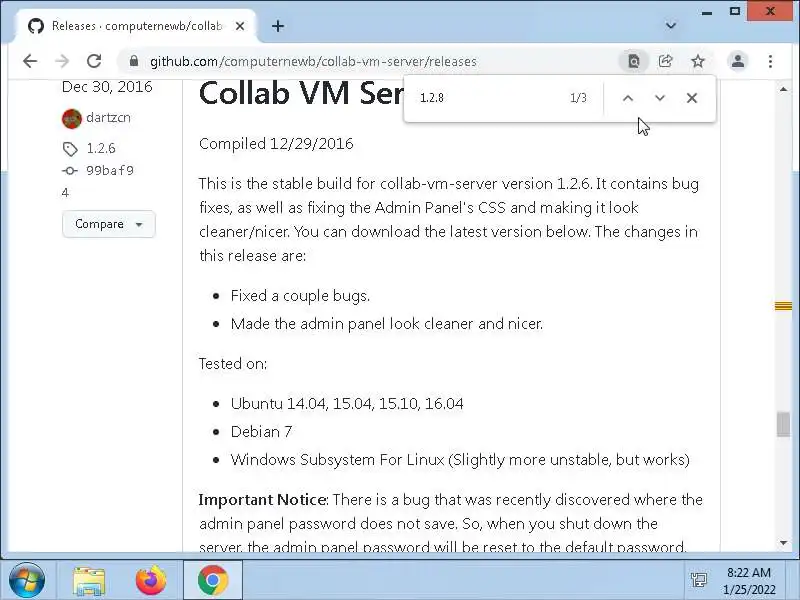This screenshot has height=600, width=800.
Task: Reload the GitHub releases page
Action: point(94,61)
